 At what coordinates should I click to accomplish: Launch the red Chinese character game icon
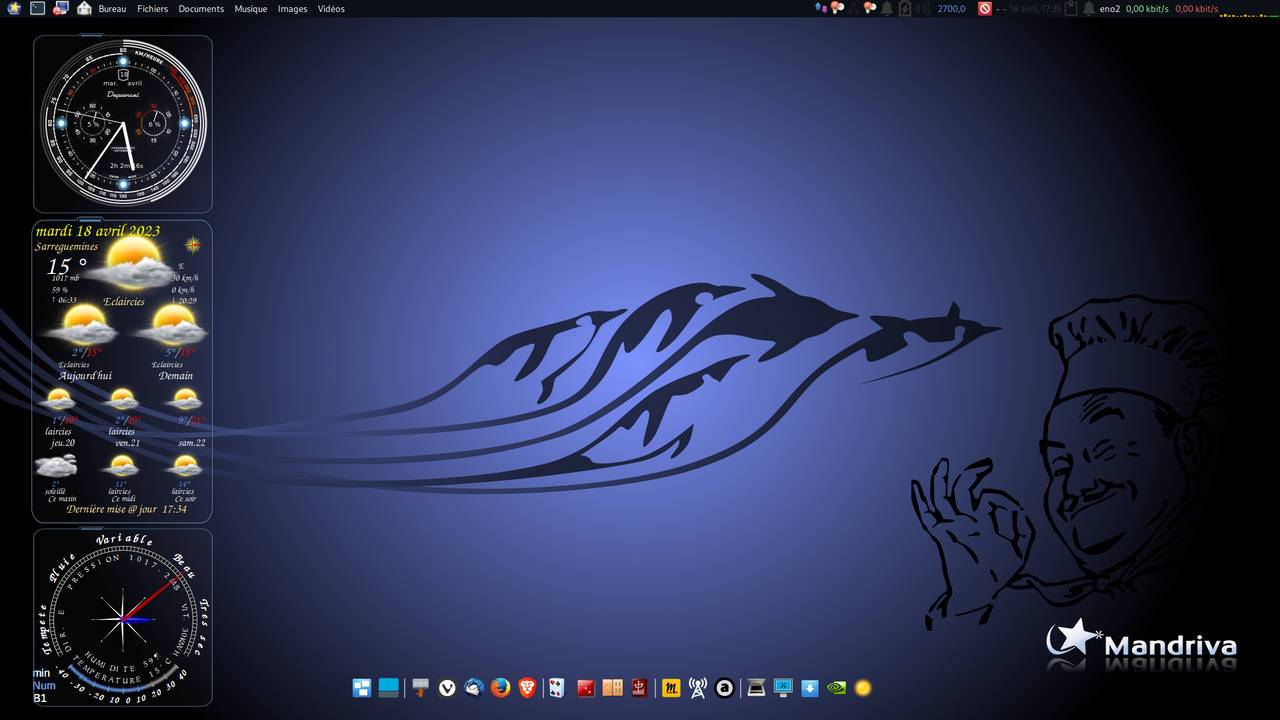pos(640,688)
